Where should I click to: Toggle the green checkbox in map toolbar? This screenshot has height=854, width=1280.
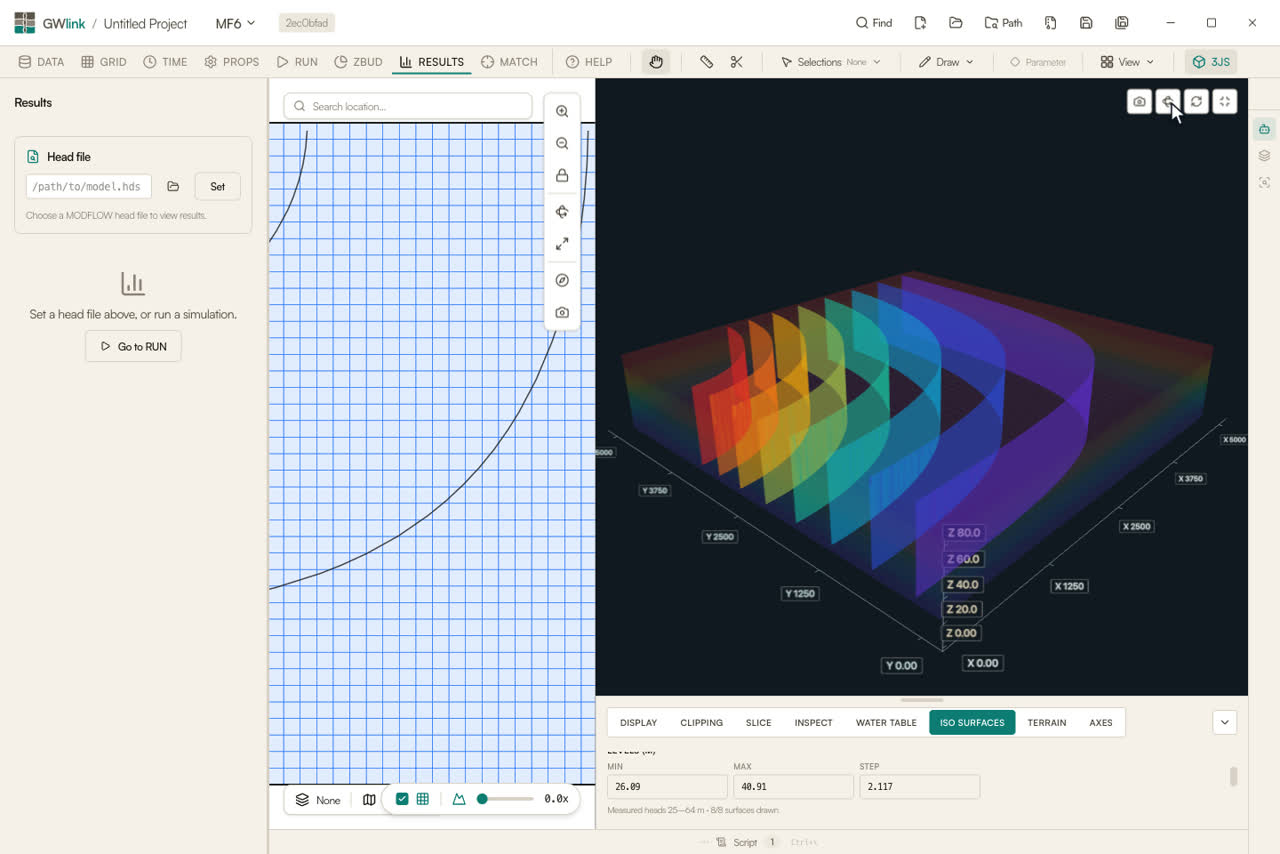point(402,799)
